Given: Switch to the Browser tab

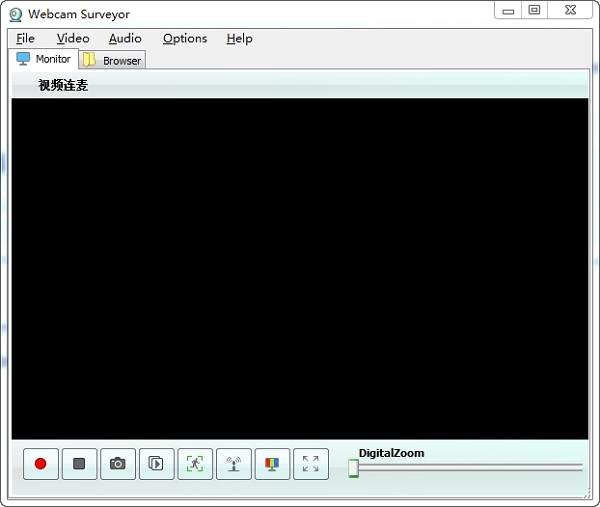Looking at the screenshot, I should click(x=112, y=60).
